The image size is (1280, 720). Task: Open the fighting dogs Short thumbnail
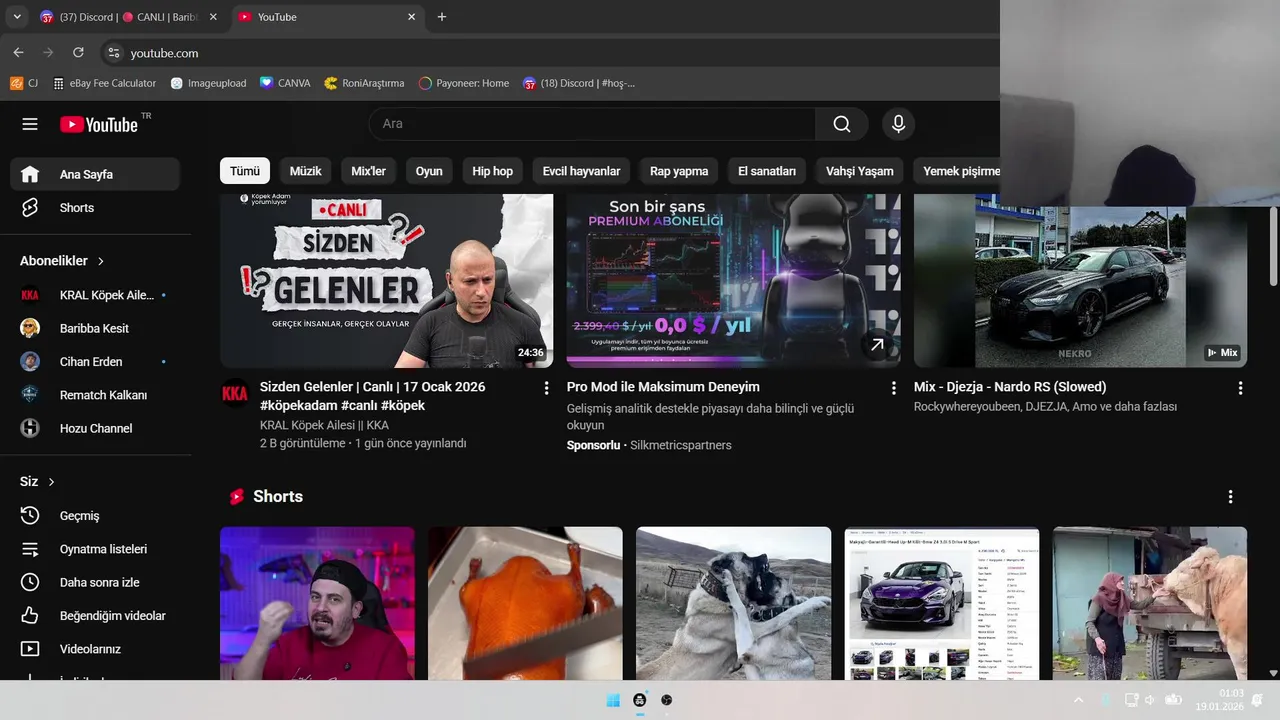733,604
